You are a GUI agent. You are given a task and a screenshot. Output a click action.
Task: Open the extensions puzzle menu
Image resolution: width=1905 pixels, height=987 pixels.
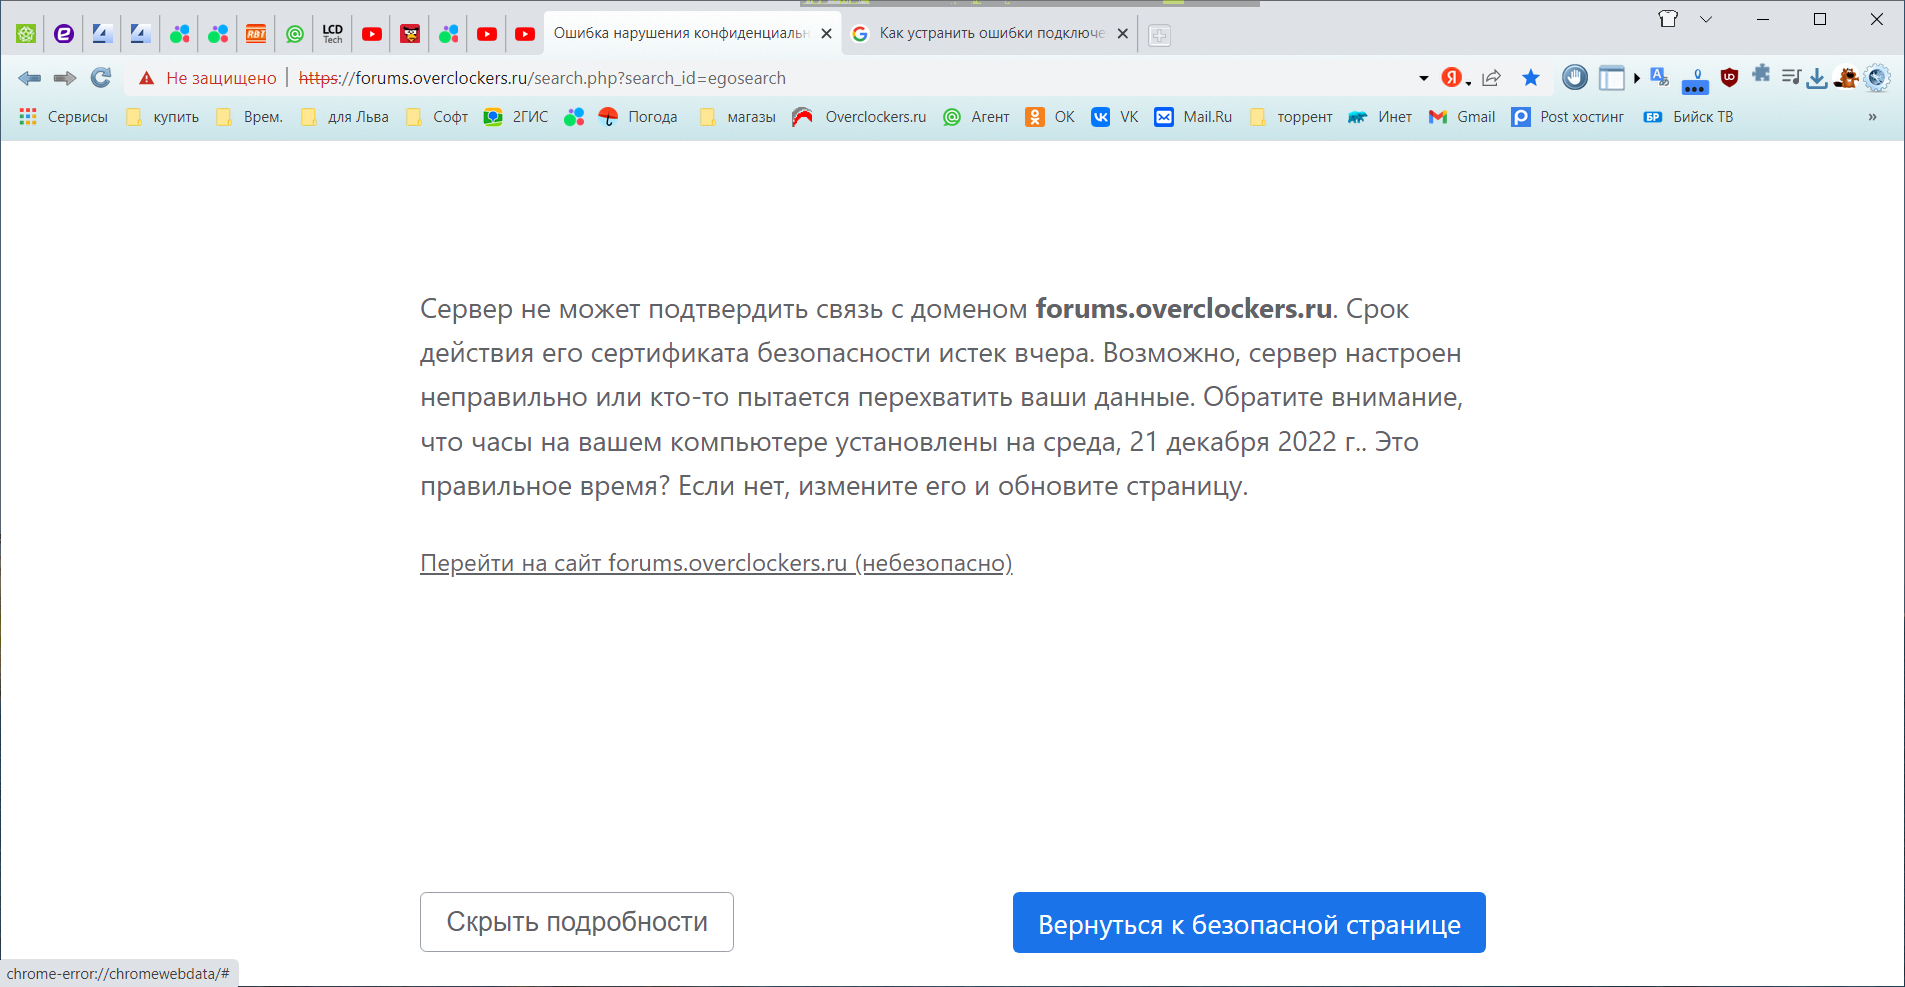click(x=1761, y=75)
